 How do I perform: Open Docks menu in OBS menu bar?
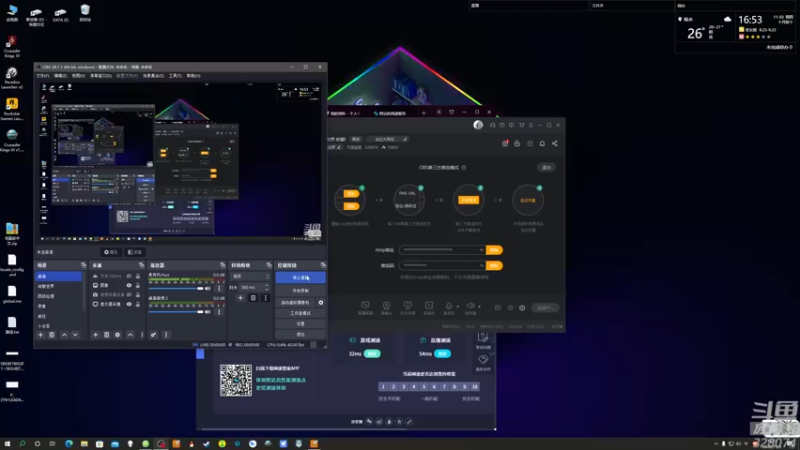coord(101,76)
